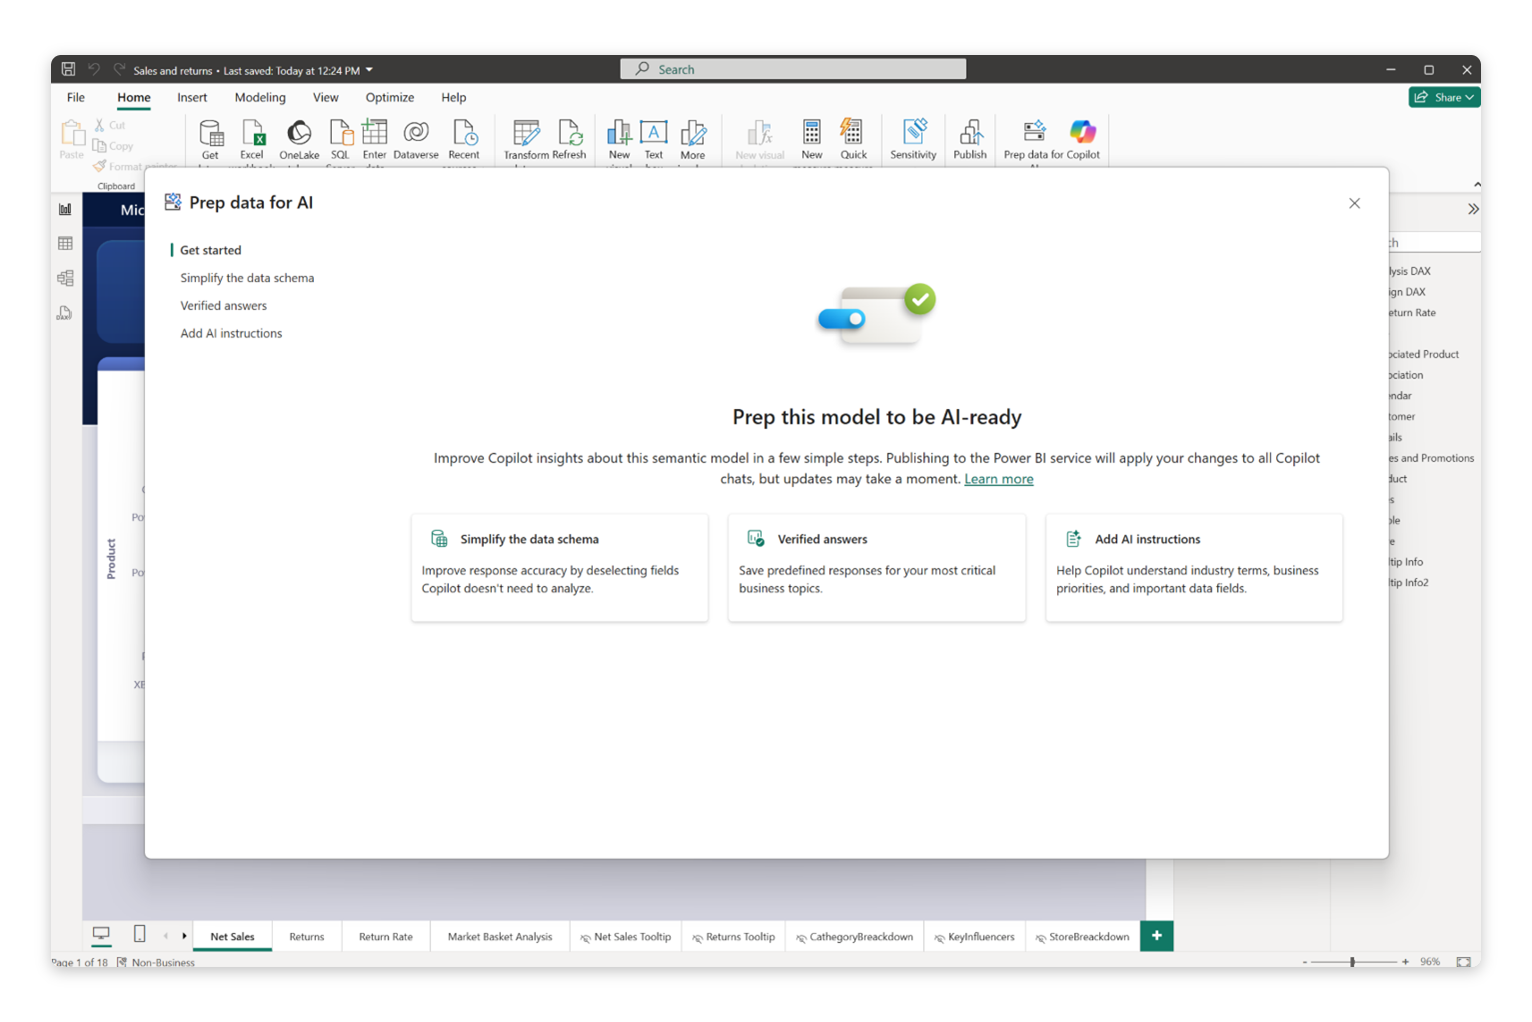Click the zoom out minus button
The image size is (1532, 1022).
[x=1305, y=962]
